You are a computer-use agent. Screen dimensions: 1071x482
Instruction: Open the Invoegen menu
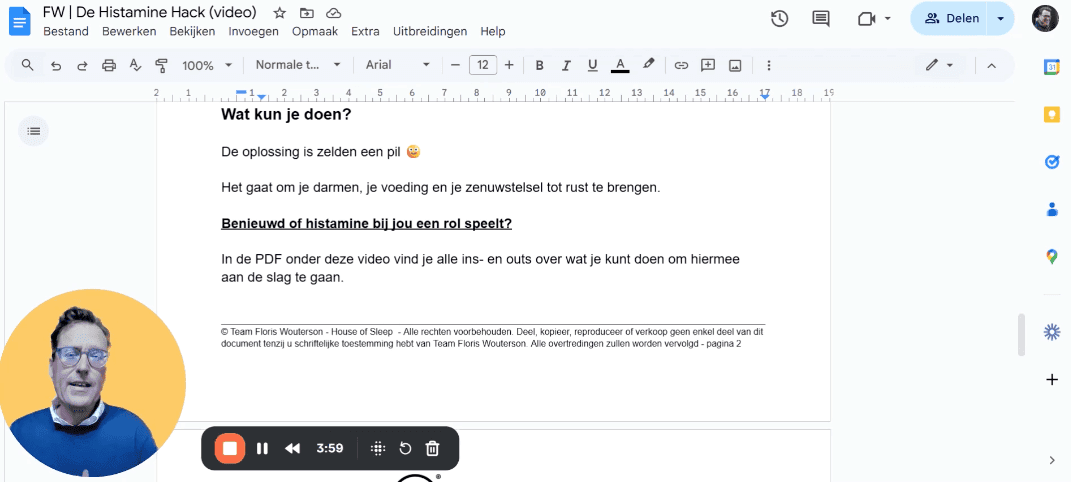(253, 31)
